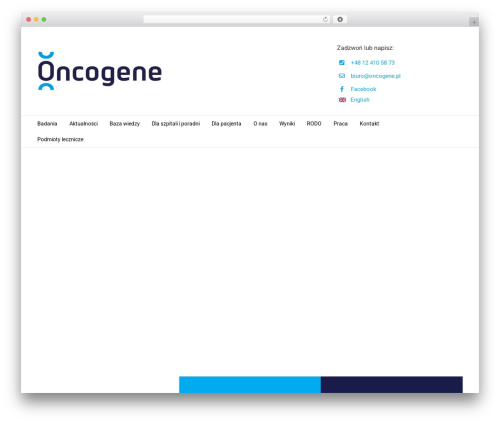
Task: Open Podmioty lecznicze menu item
Action: (x=60, y=139)
